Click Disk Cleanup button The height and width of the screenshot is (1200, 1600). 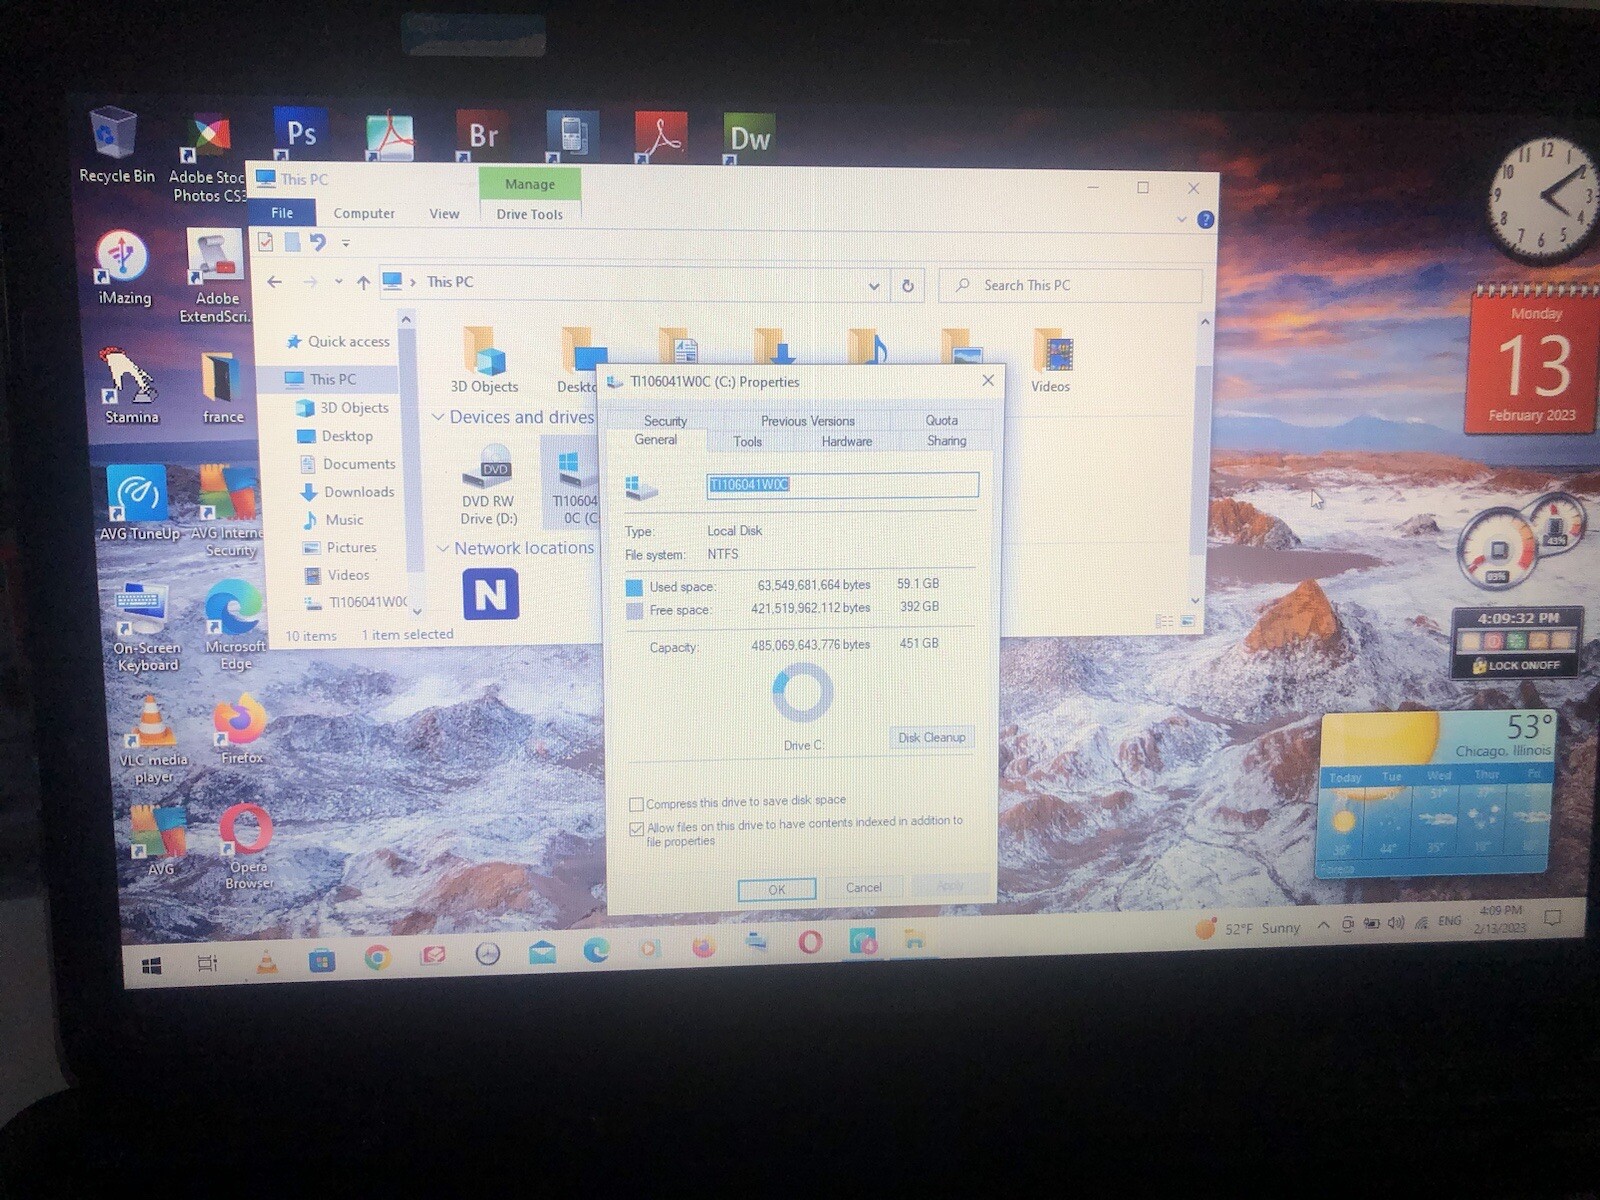(931, 738)
